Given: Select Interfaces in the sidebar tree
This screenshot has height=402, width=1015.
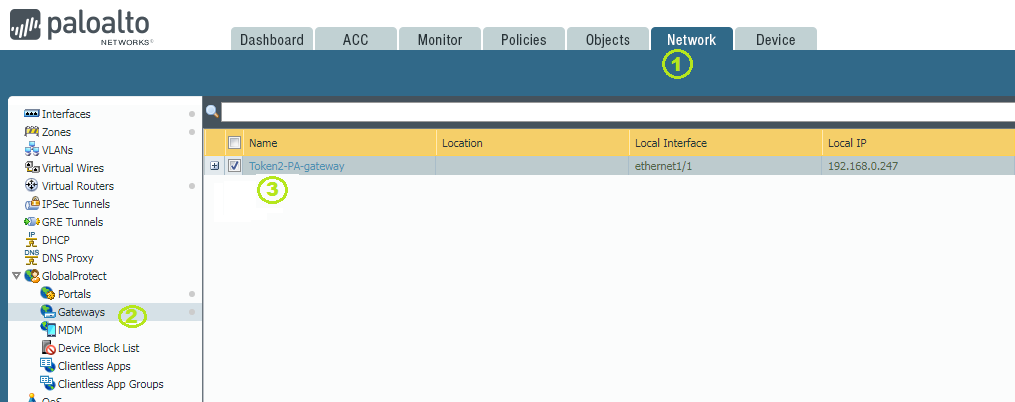Looking at the screenshot, I should click(66, 114).
